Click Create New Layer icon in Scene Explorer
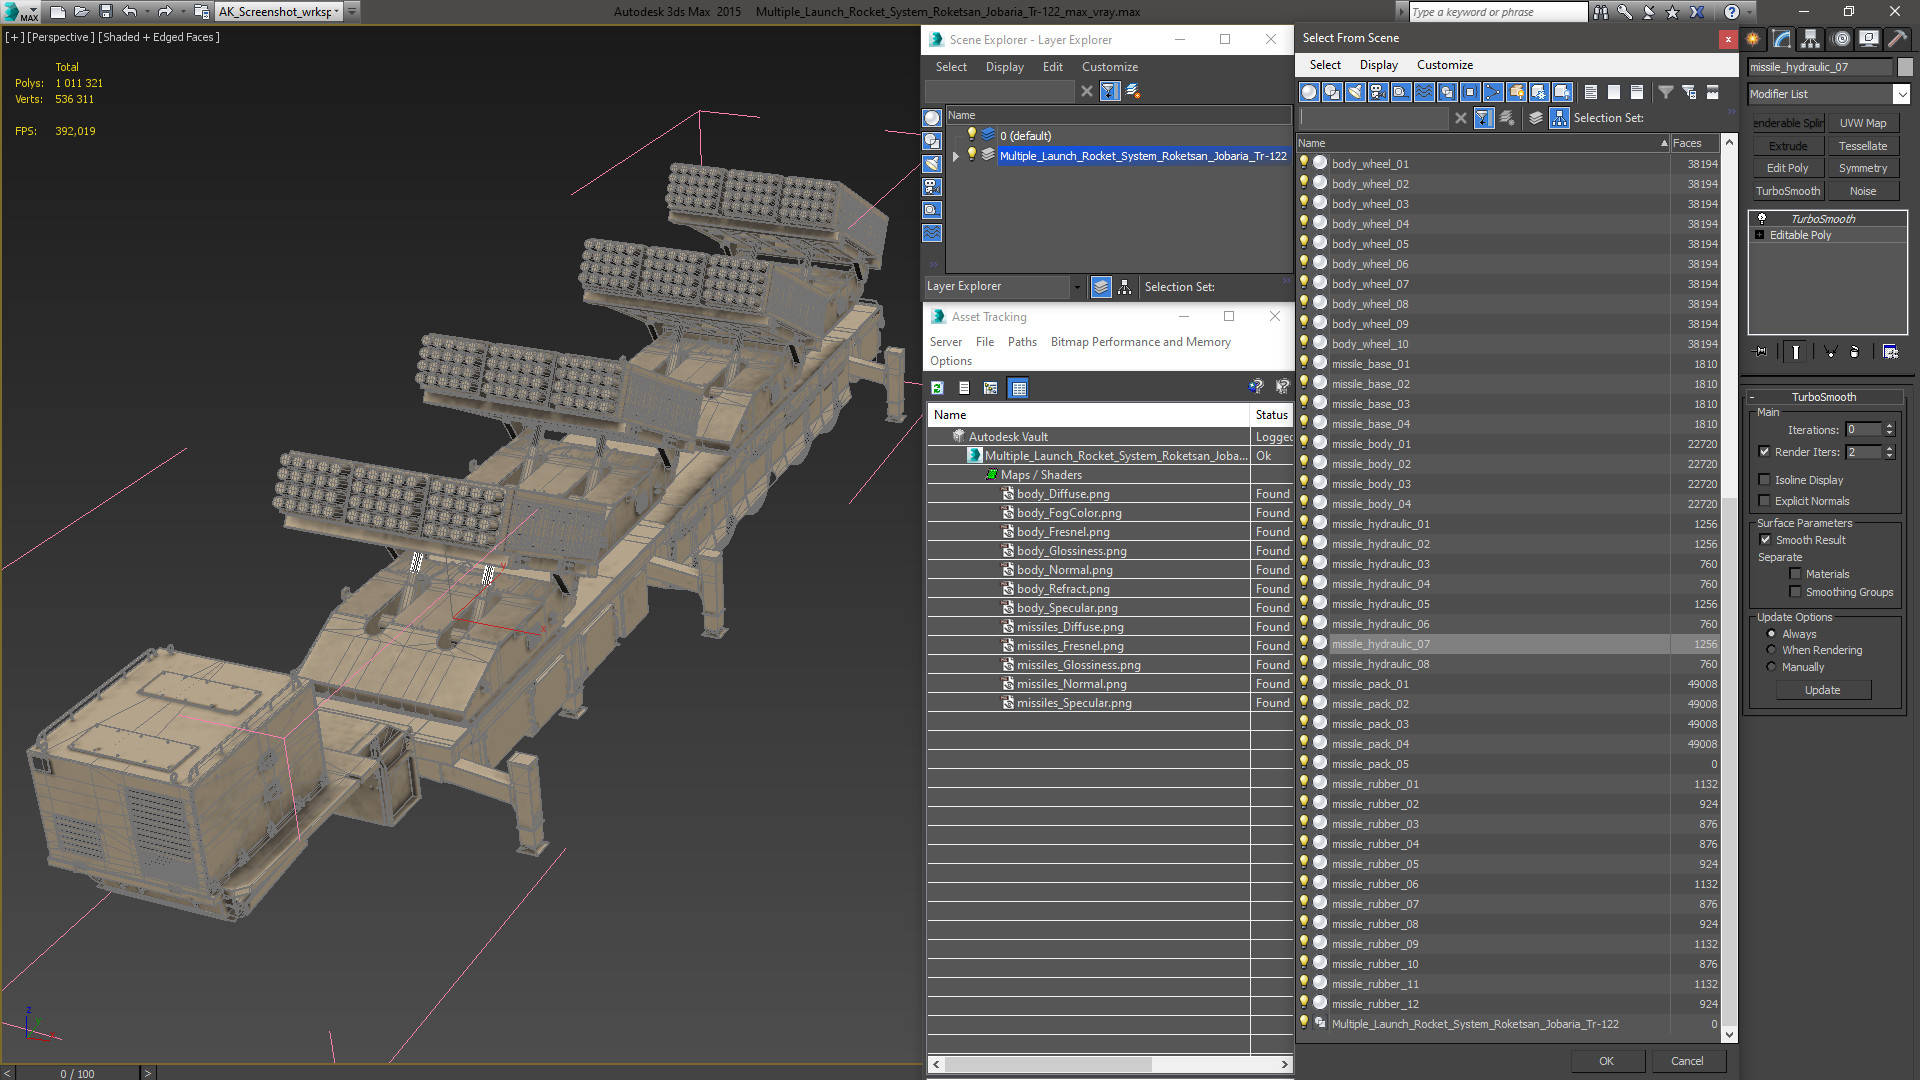Viewport: 1920px width, 1080px height. click(1133, 91)
